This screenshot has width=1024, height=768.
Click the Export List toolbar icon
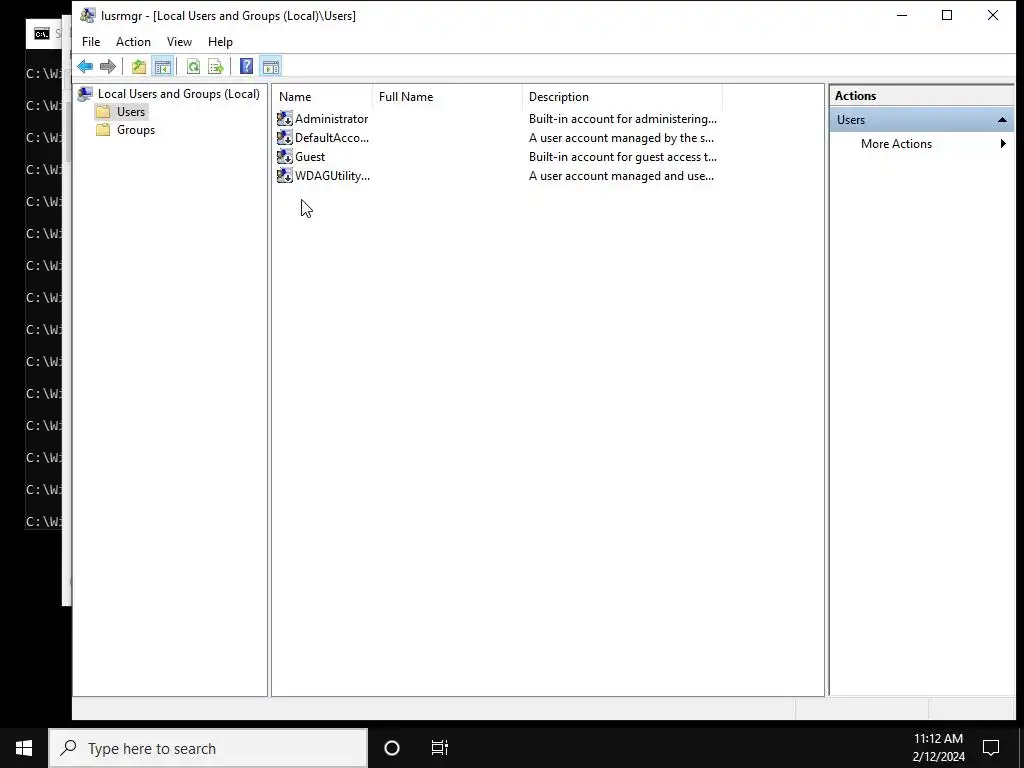pos(216,67)
